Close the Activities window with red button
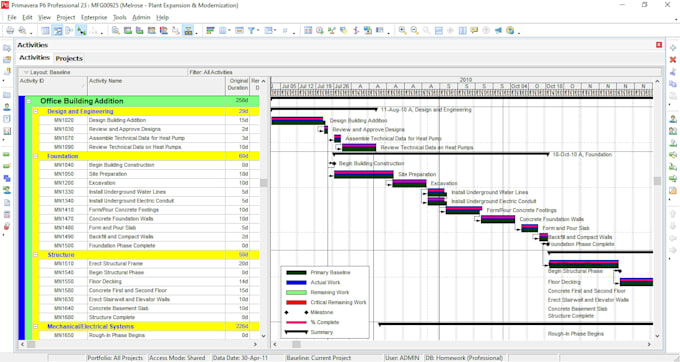The width and height of the screenshot is (680, 362). [659, 45]
